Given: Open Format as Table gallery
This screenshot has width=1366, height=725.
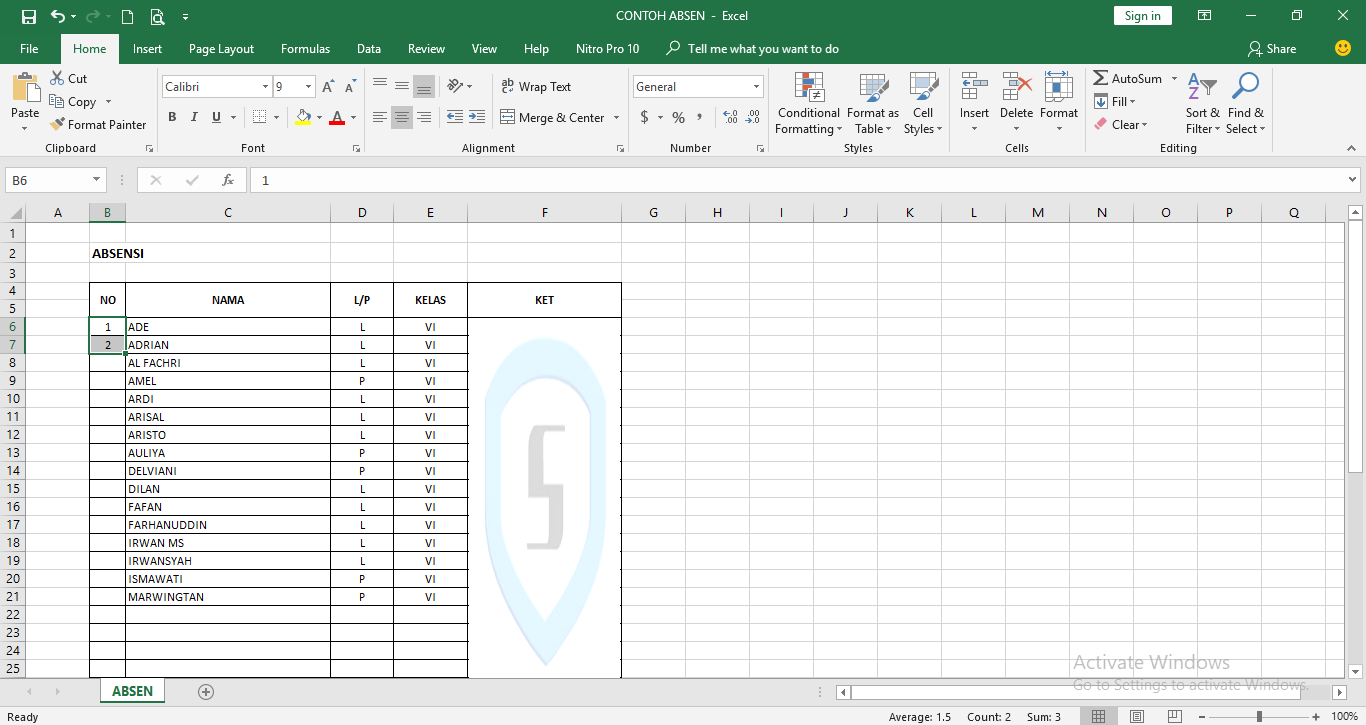Looking at the screenshot, I should [x=873, y=104].
